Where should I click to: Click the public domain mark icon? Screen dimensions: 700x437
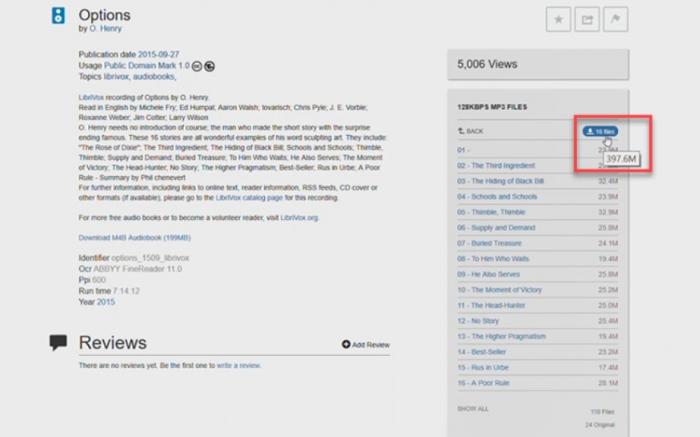[209, 67]
